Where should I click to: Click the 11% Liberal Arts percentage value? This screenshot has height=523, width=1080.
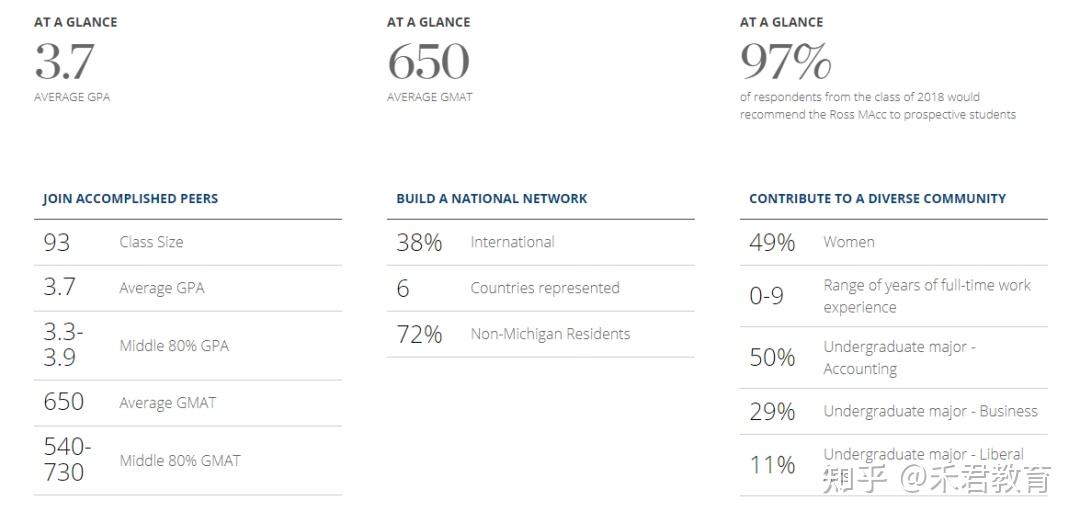pyautogui.click(x=772, y=465)
